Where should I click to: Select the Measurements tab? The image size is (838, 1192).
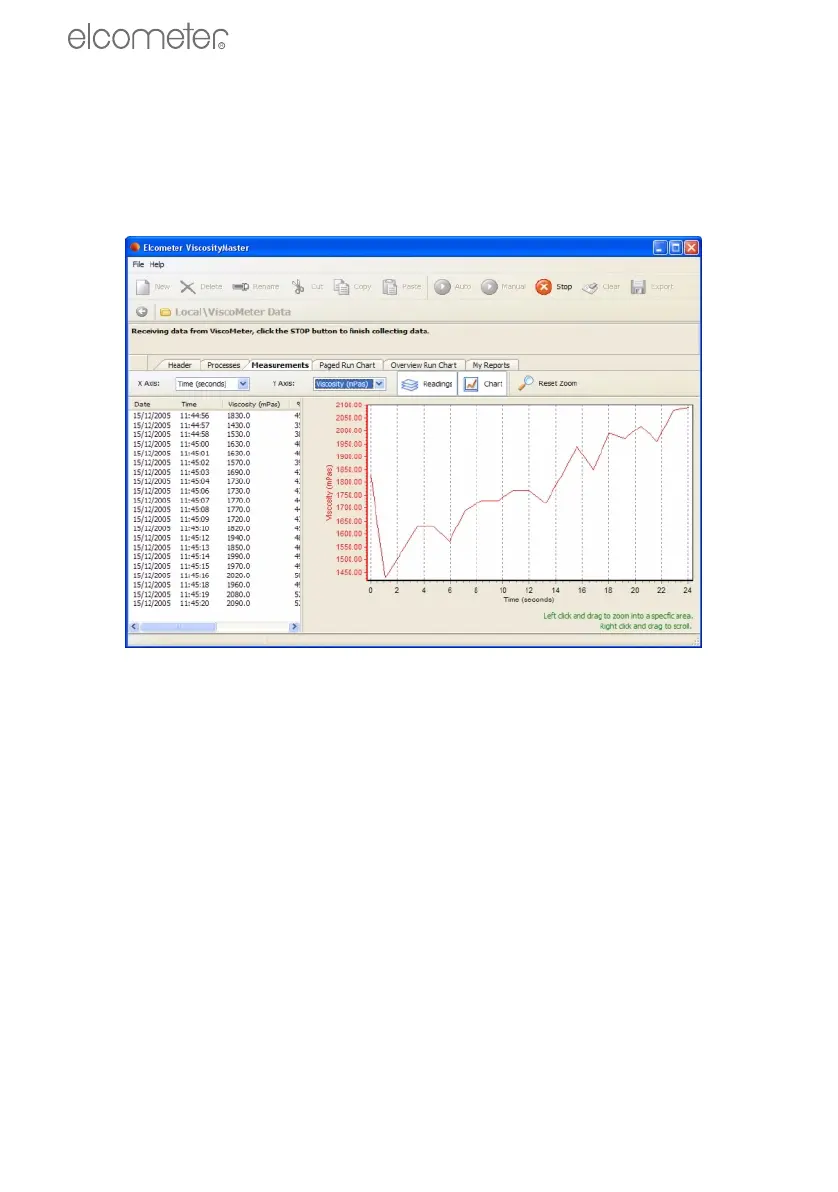280,365
